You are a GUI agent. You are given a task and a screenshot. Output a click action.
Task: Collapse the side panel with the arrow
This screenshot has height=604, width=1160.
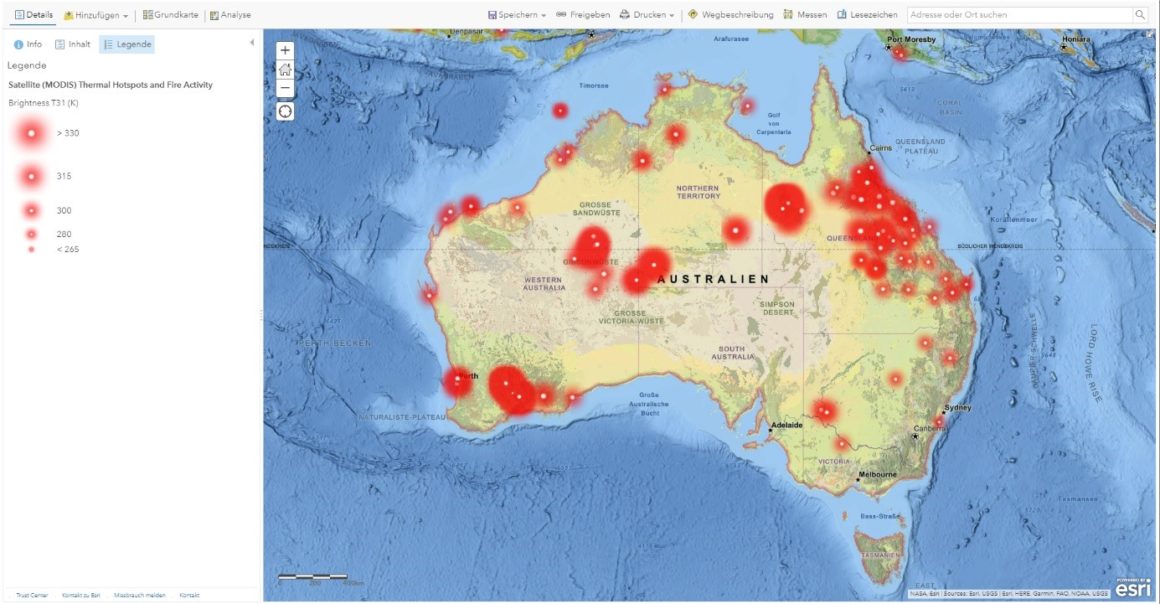(252, 43)
